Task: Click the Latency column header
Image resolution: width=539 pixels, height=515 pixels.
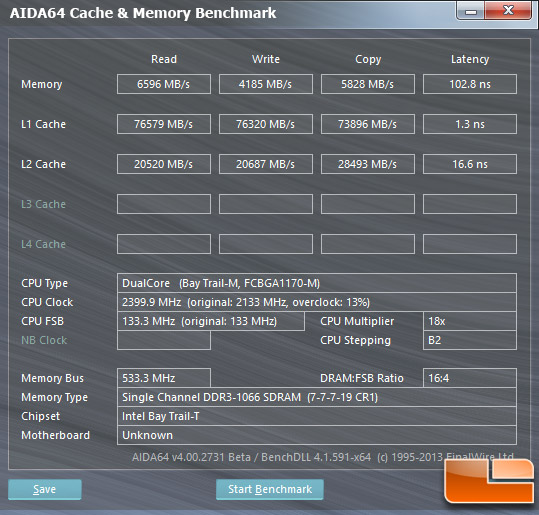Action: [x=470, y=60]
